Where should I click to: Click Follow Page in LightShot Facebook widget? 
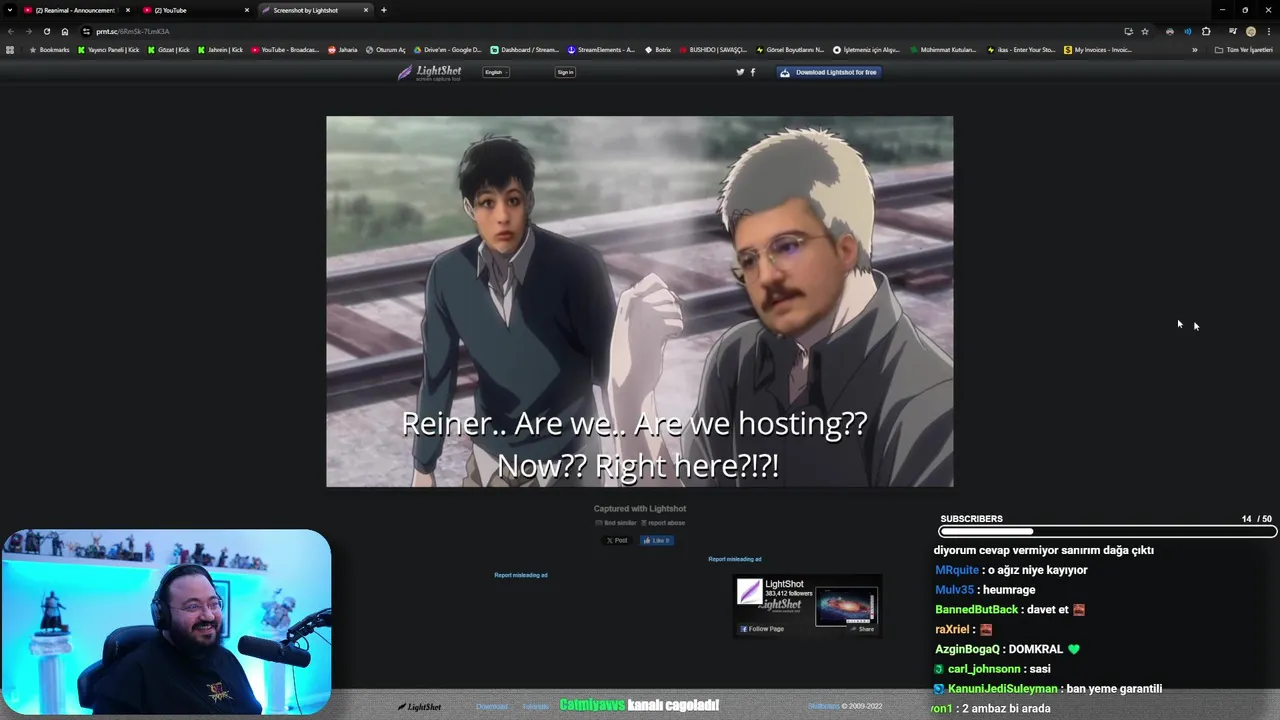(x=762, y=629)
